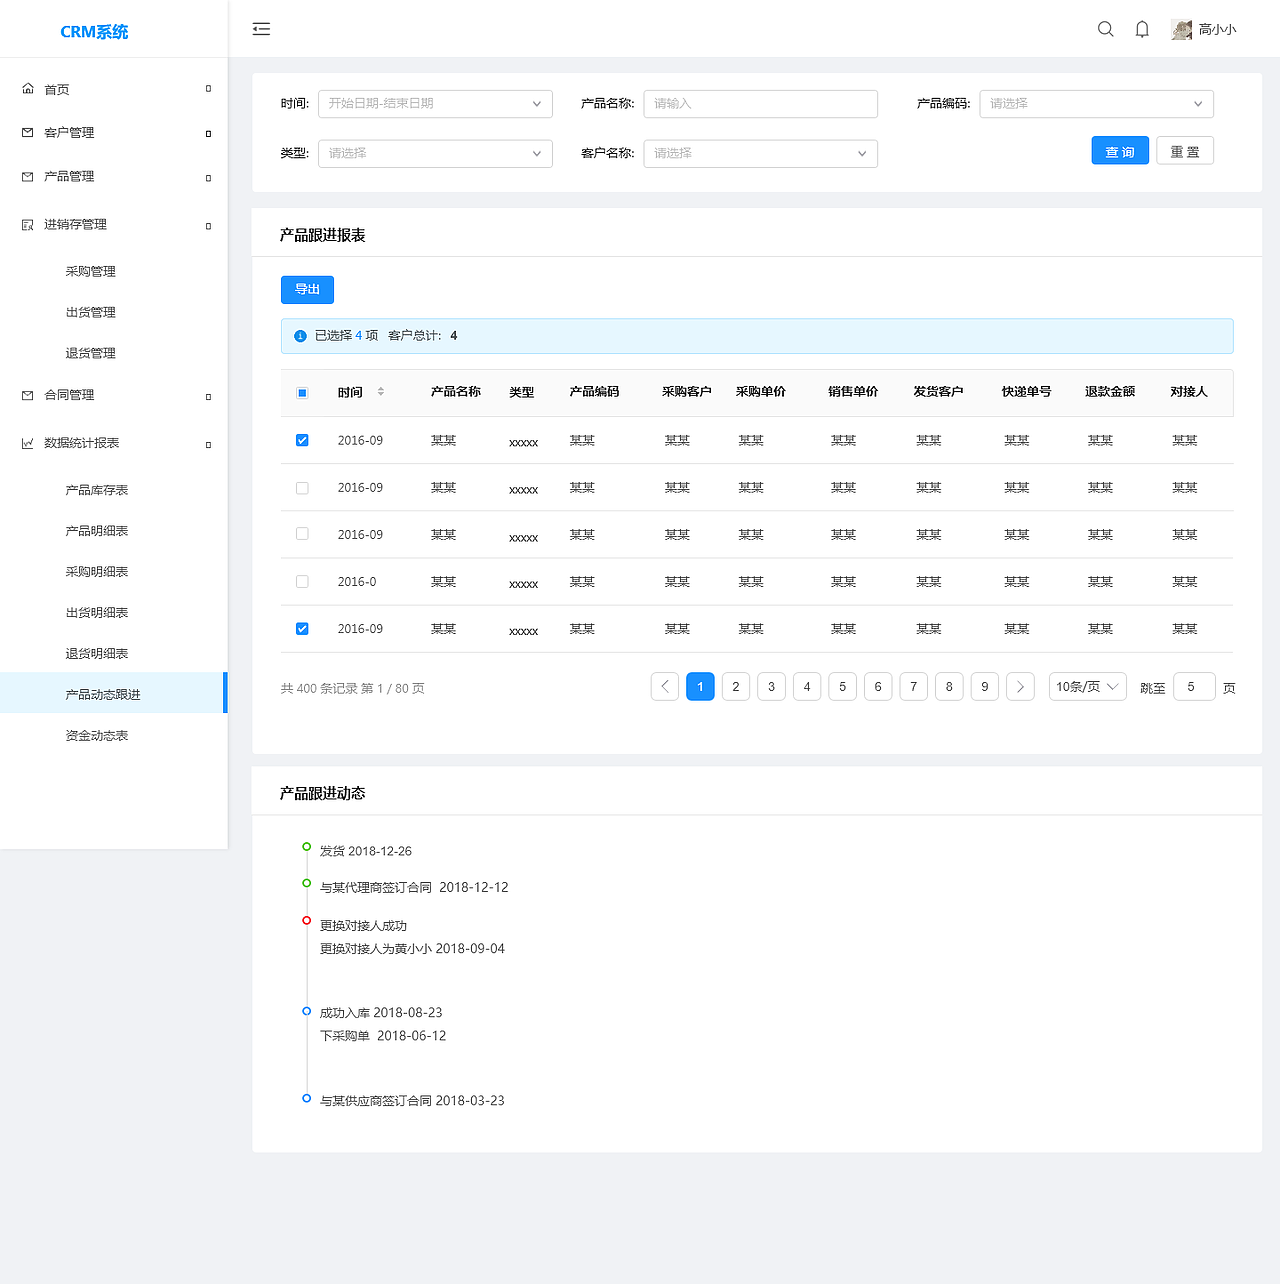Collapse the 数据统计报表 menu arrow
This screenshot has height=1284, width=1280.
click(208, 445)
